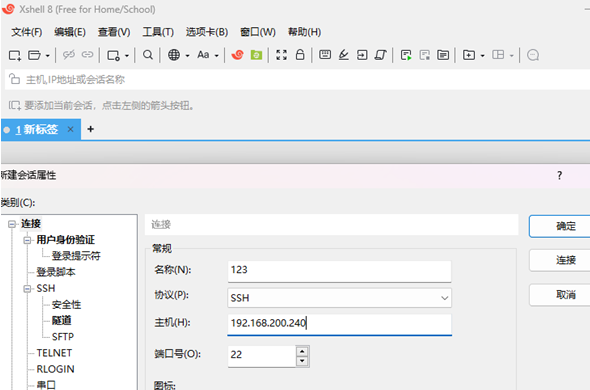Select 用户身份验证 in the category tree
590x390 pixels.
click(65, 240)
